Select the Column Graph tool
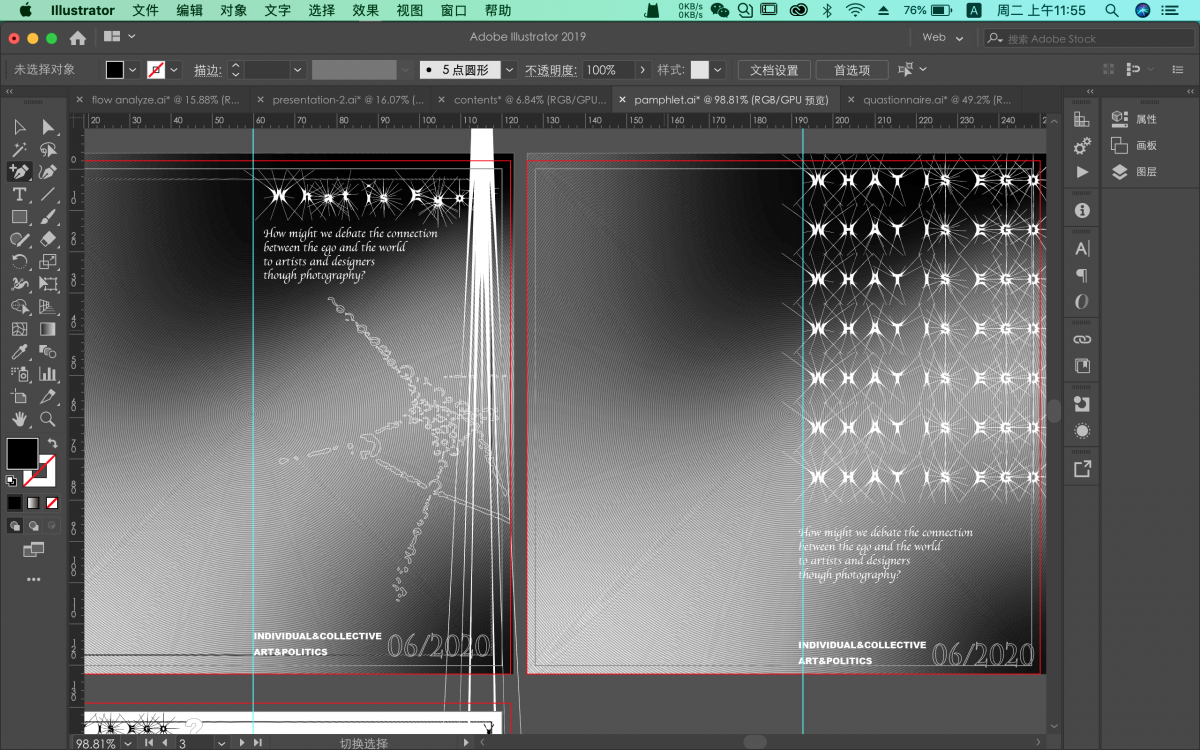The width and height of the screenshot is (1200, 750). coord(48,374)
